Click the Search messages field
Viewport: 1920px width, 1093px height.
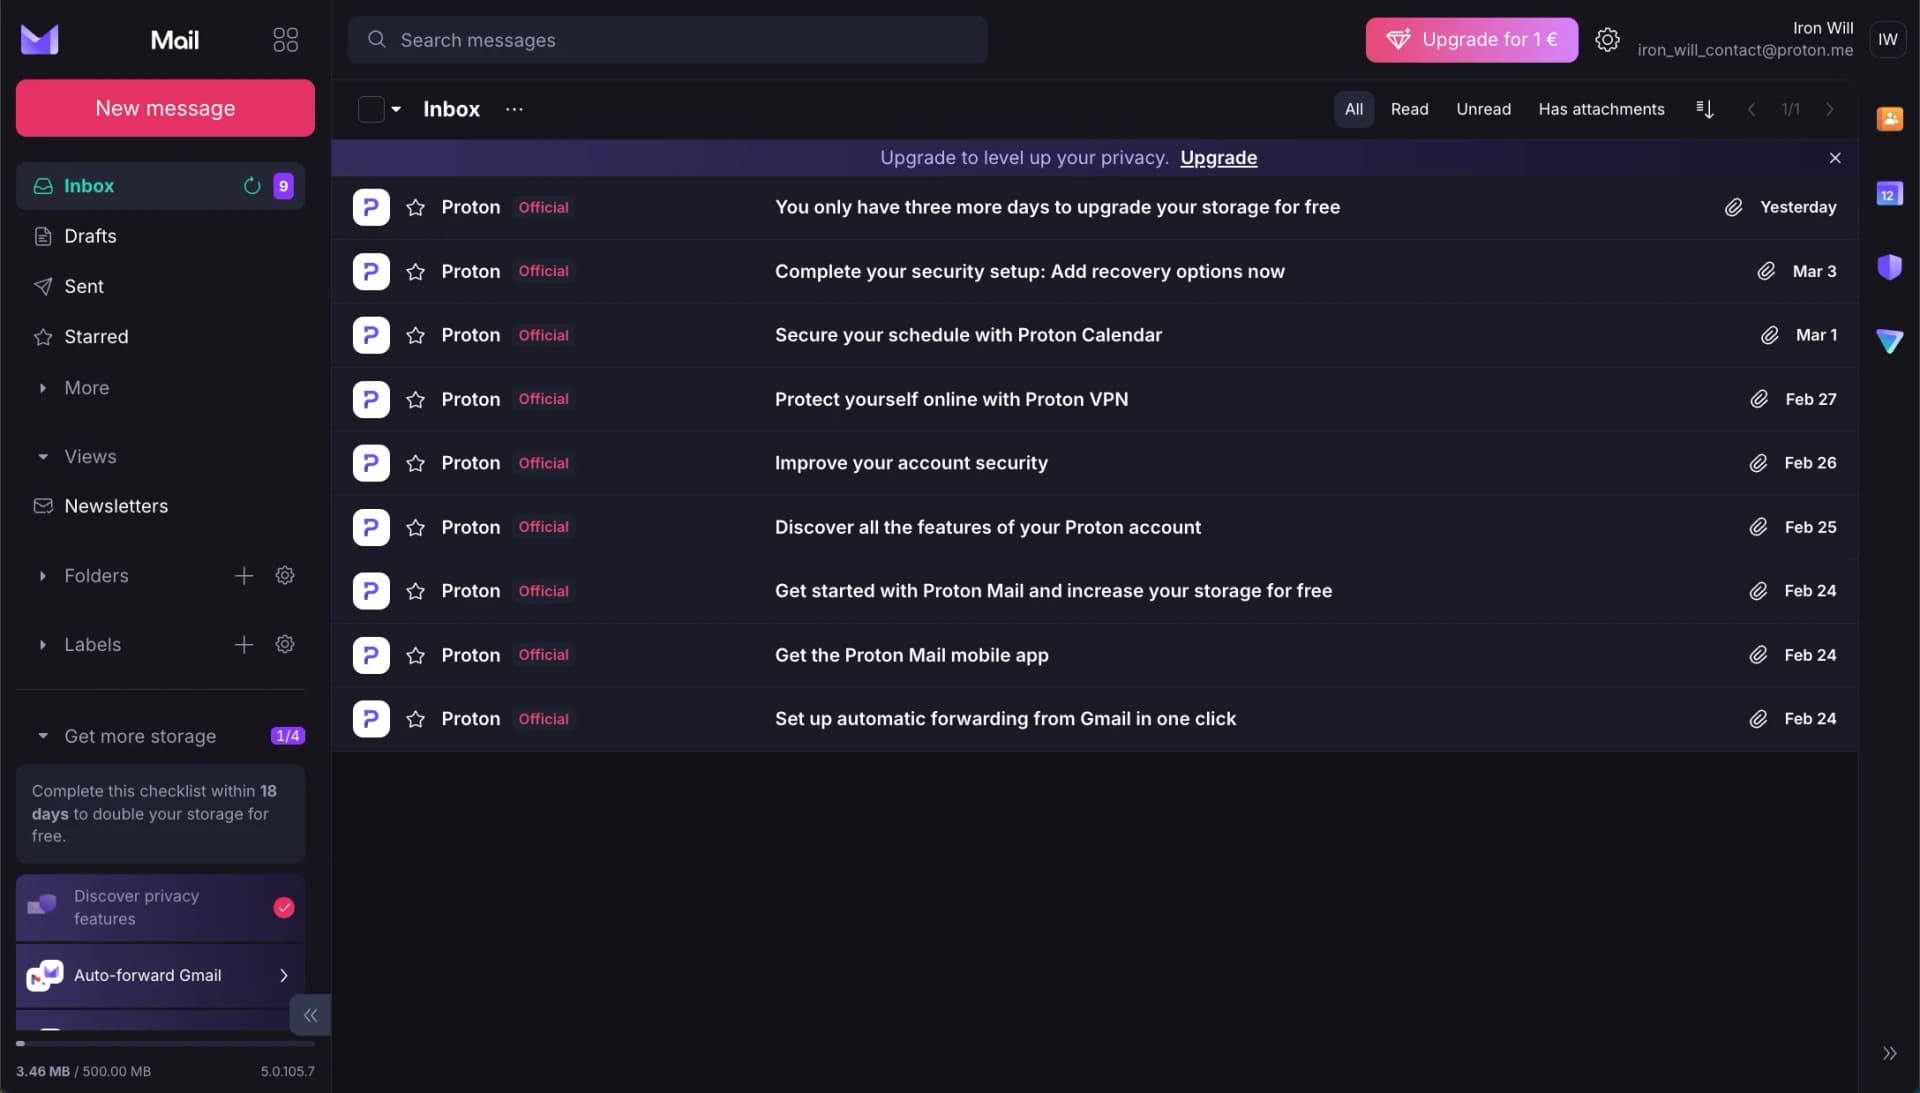point(668,40)
